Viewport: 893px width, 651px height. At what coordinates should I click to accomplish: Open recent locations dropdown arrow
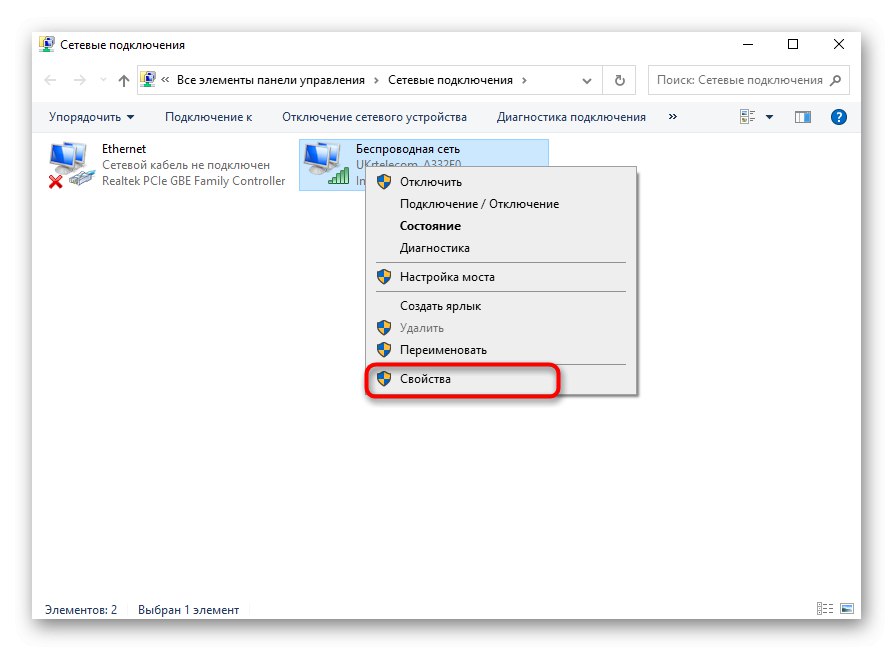point(103,80)
